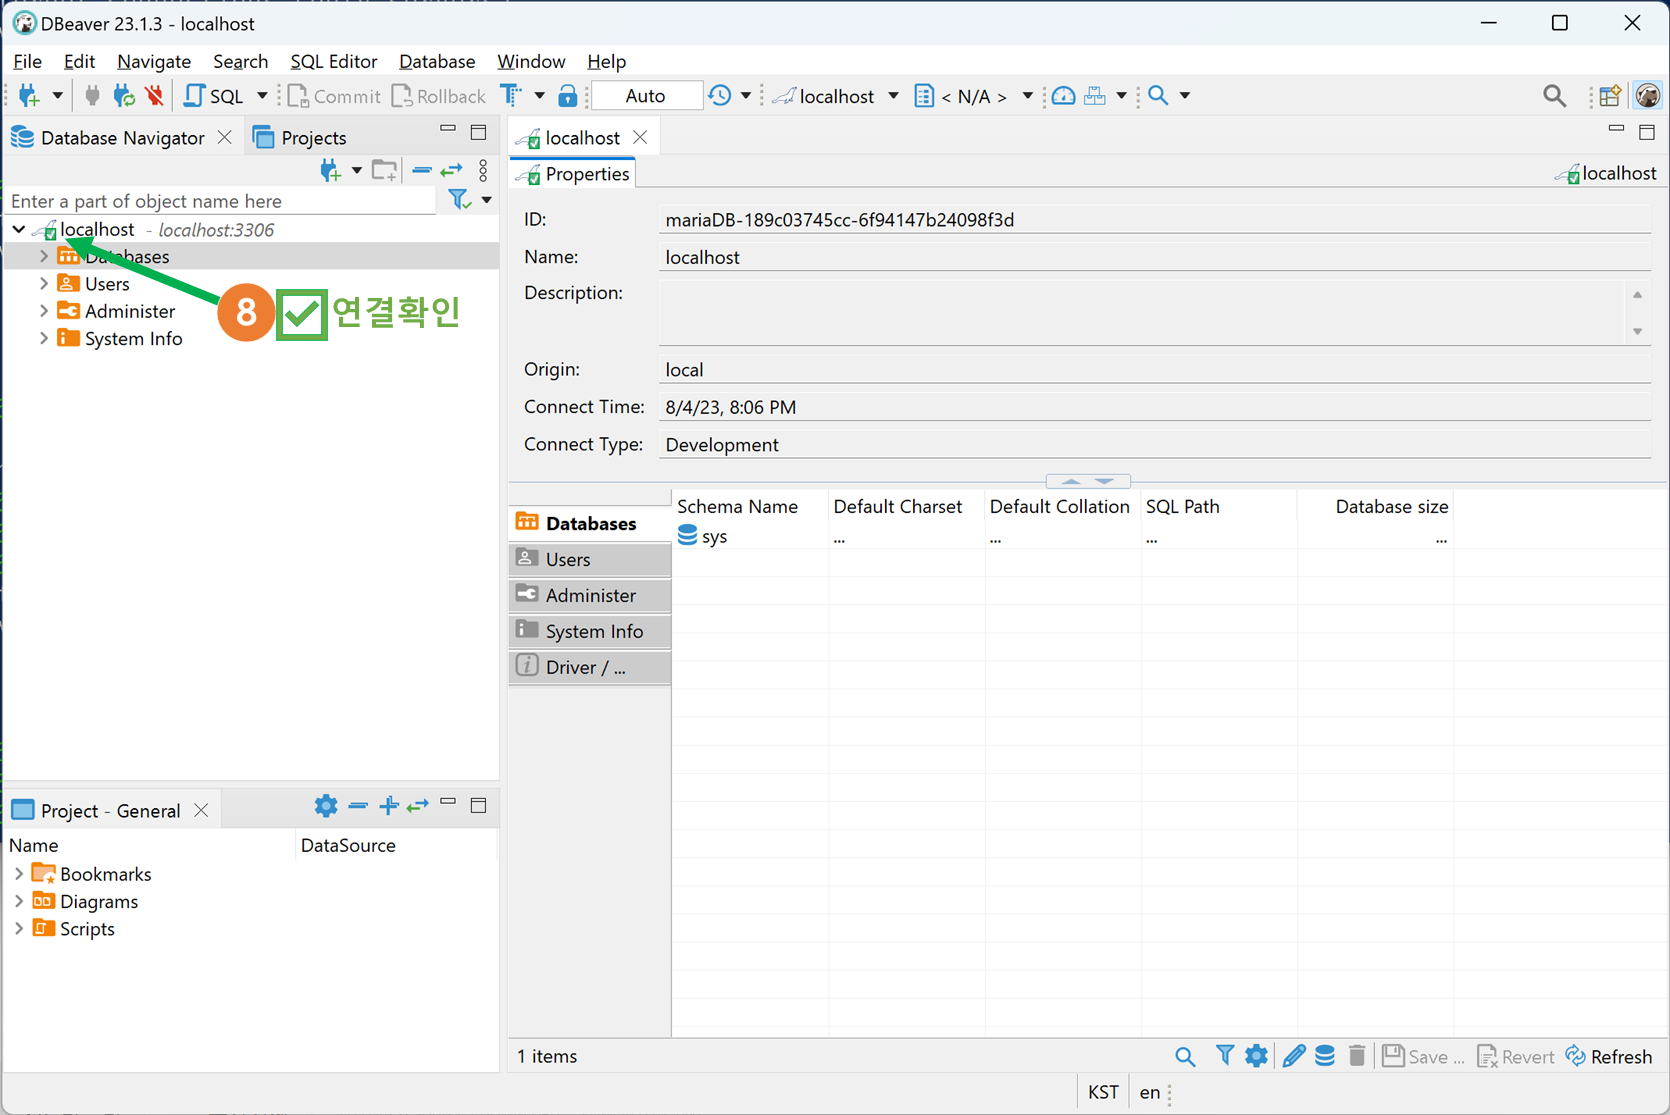1670x1115 pixels.
Task: Toggle the lock icon in main toolbar
Action: coord(567,96)
